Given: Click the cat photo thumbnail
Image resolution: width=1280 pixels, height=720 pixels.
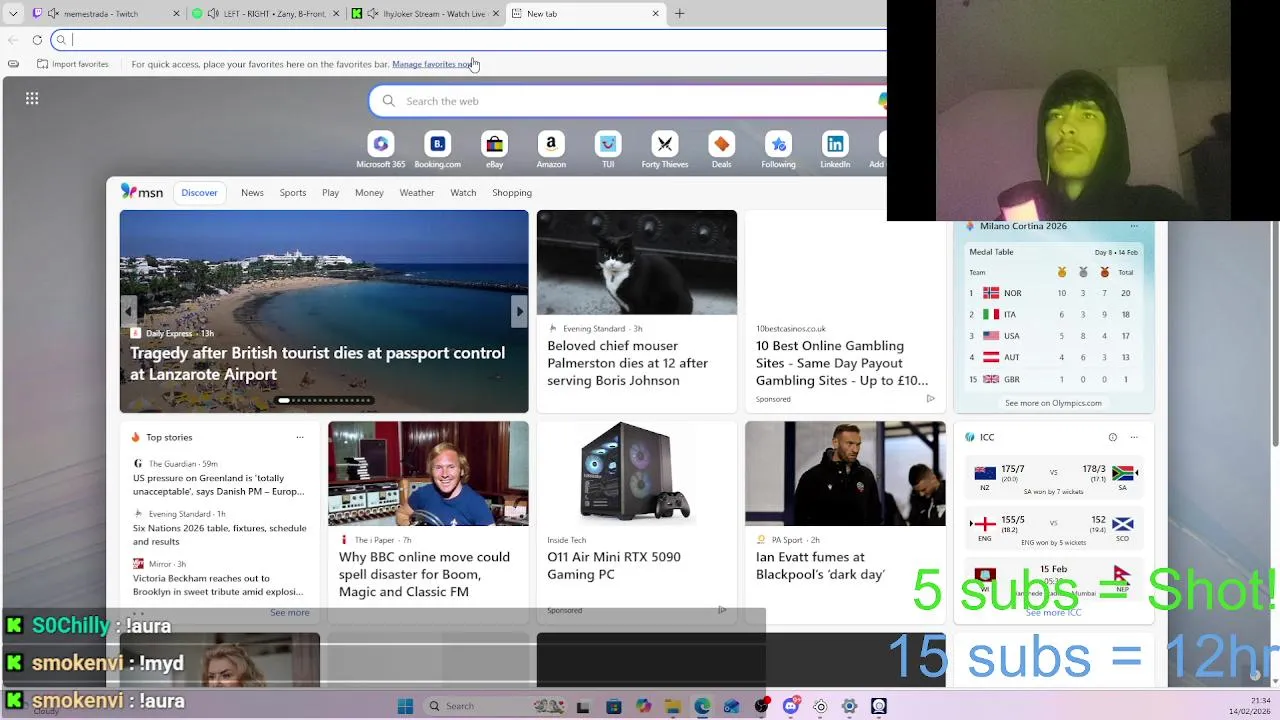Looking at the screenshot, I should [637, 262].
